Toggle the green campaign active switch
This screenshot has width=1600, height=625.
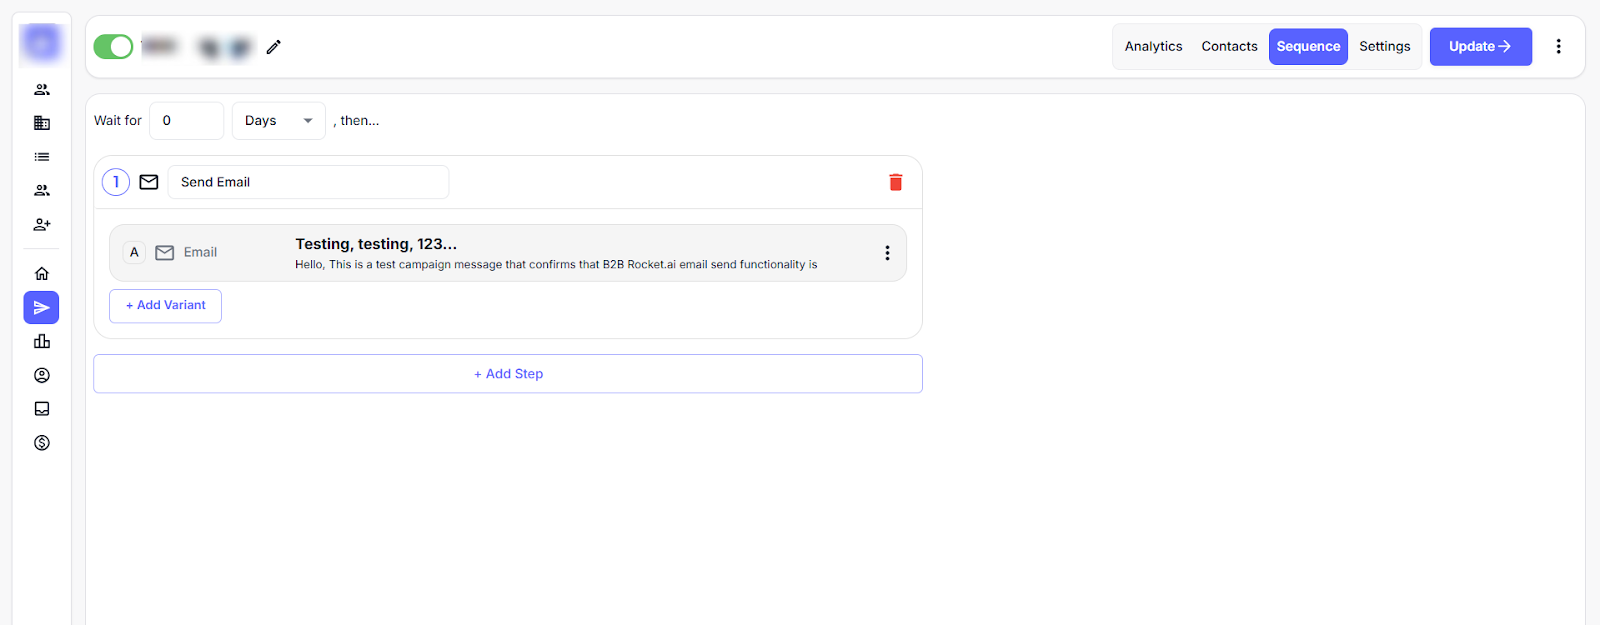113,47
